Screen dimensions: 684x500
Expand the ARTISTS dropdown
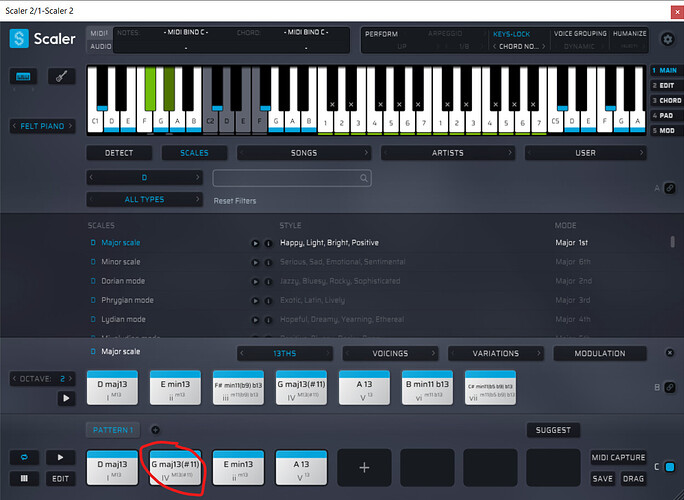pos(448,153)
